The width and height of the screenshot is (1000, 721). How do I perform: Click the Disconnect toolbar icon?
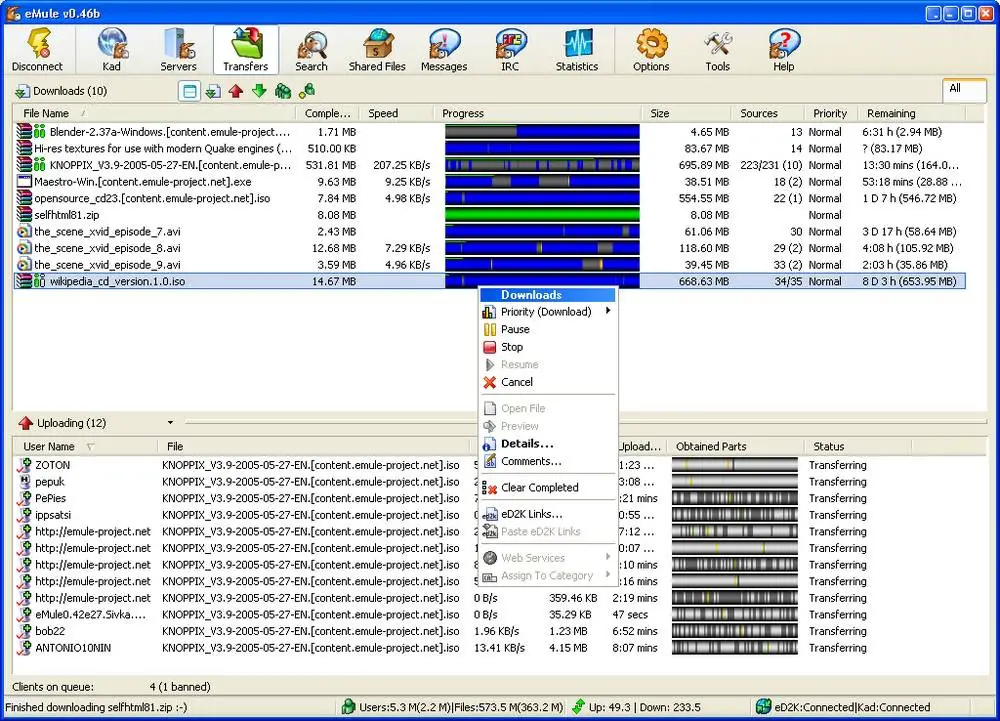pos(37,50)
